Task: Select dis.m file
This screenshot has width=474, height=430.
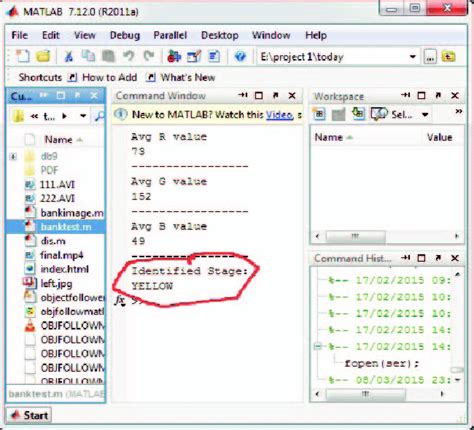Action: click(x=46, y=241)
